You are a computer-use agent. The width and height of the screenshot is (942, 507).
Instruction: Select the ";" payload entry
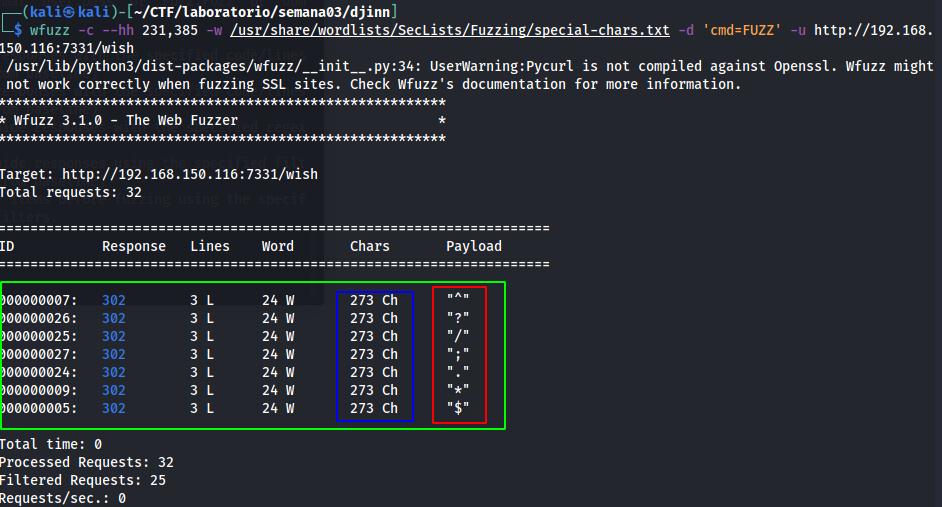point(458,354)
